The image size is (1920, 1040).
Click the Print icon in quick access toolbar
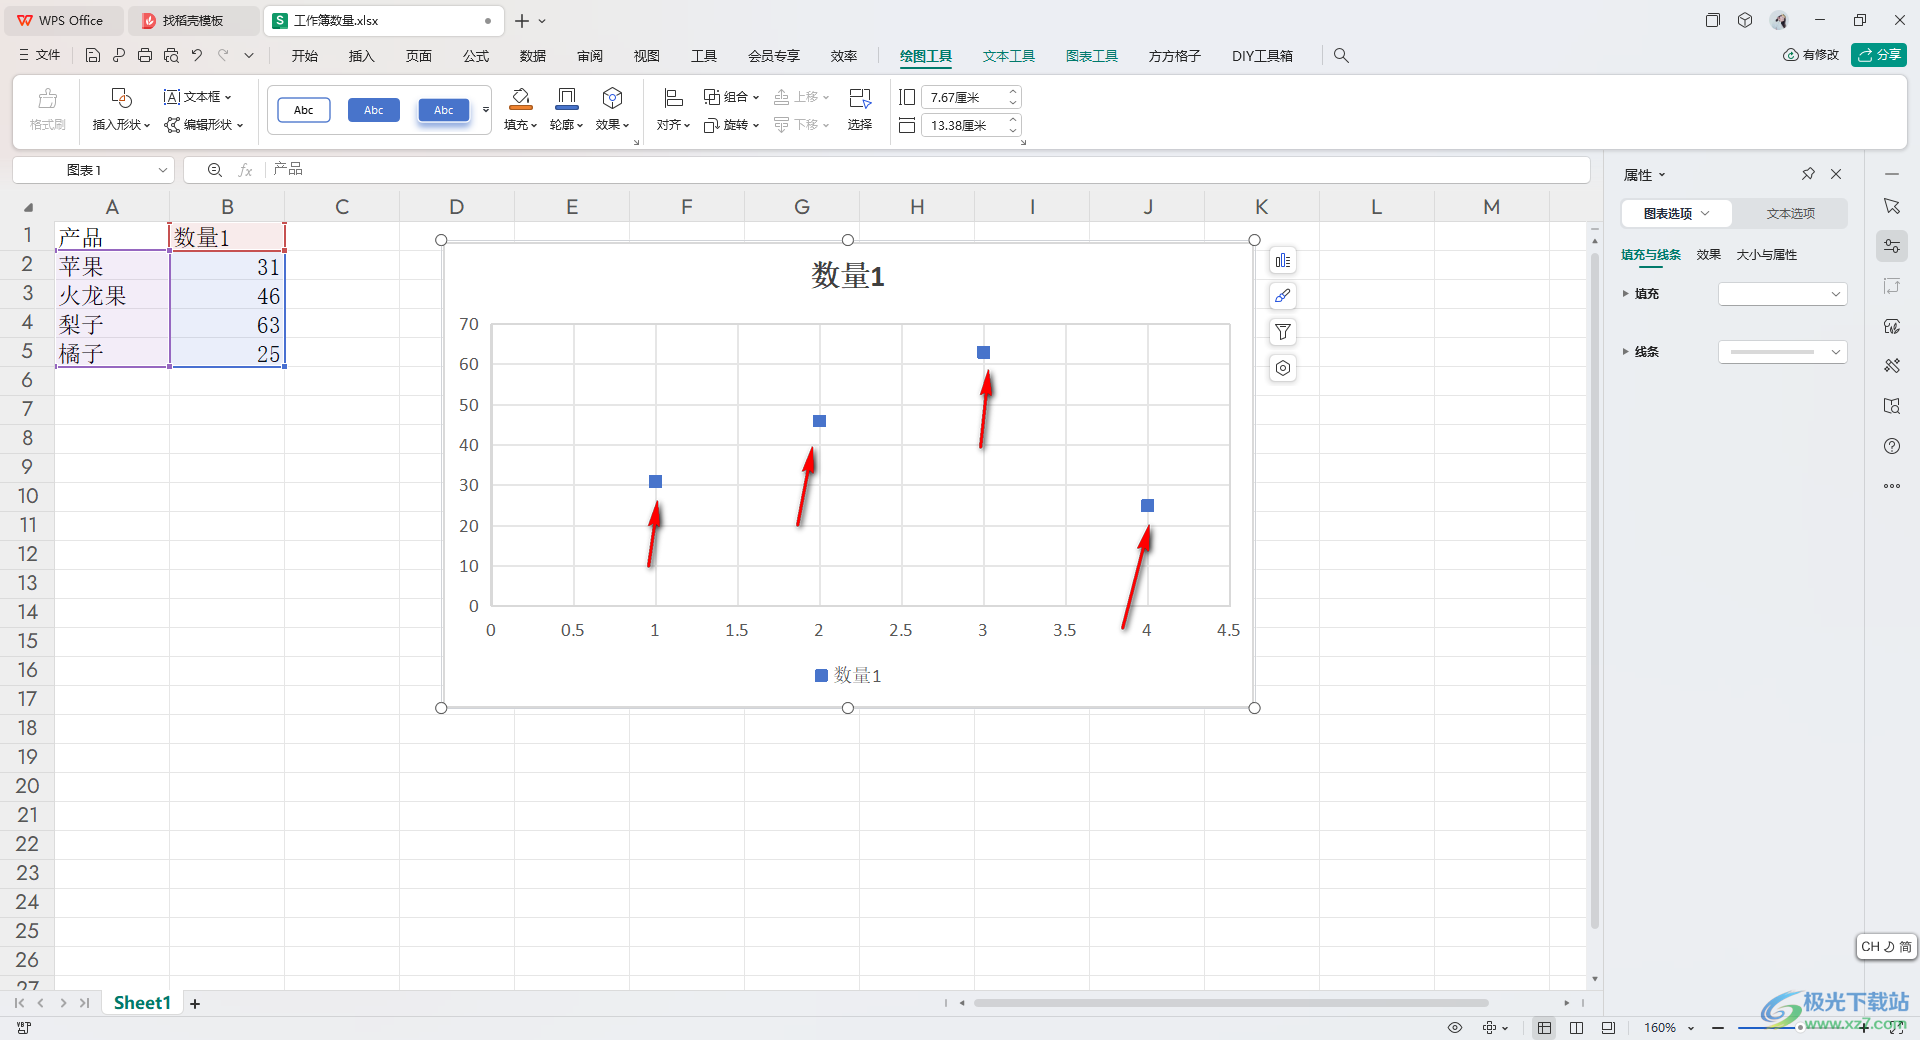[145, 55]
